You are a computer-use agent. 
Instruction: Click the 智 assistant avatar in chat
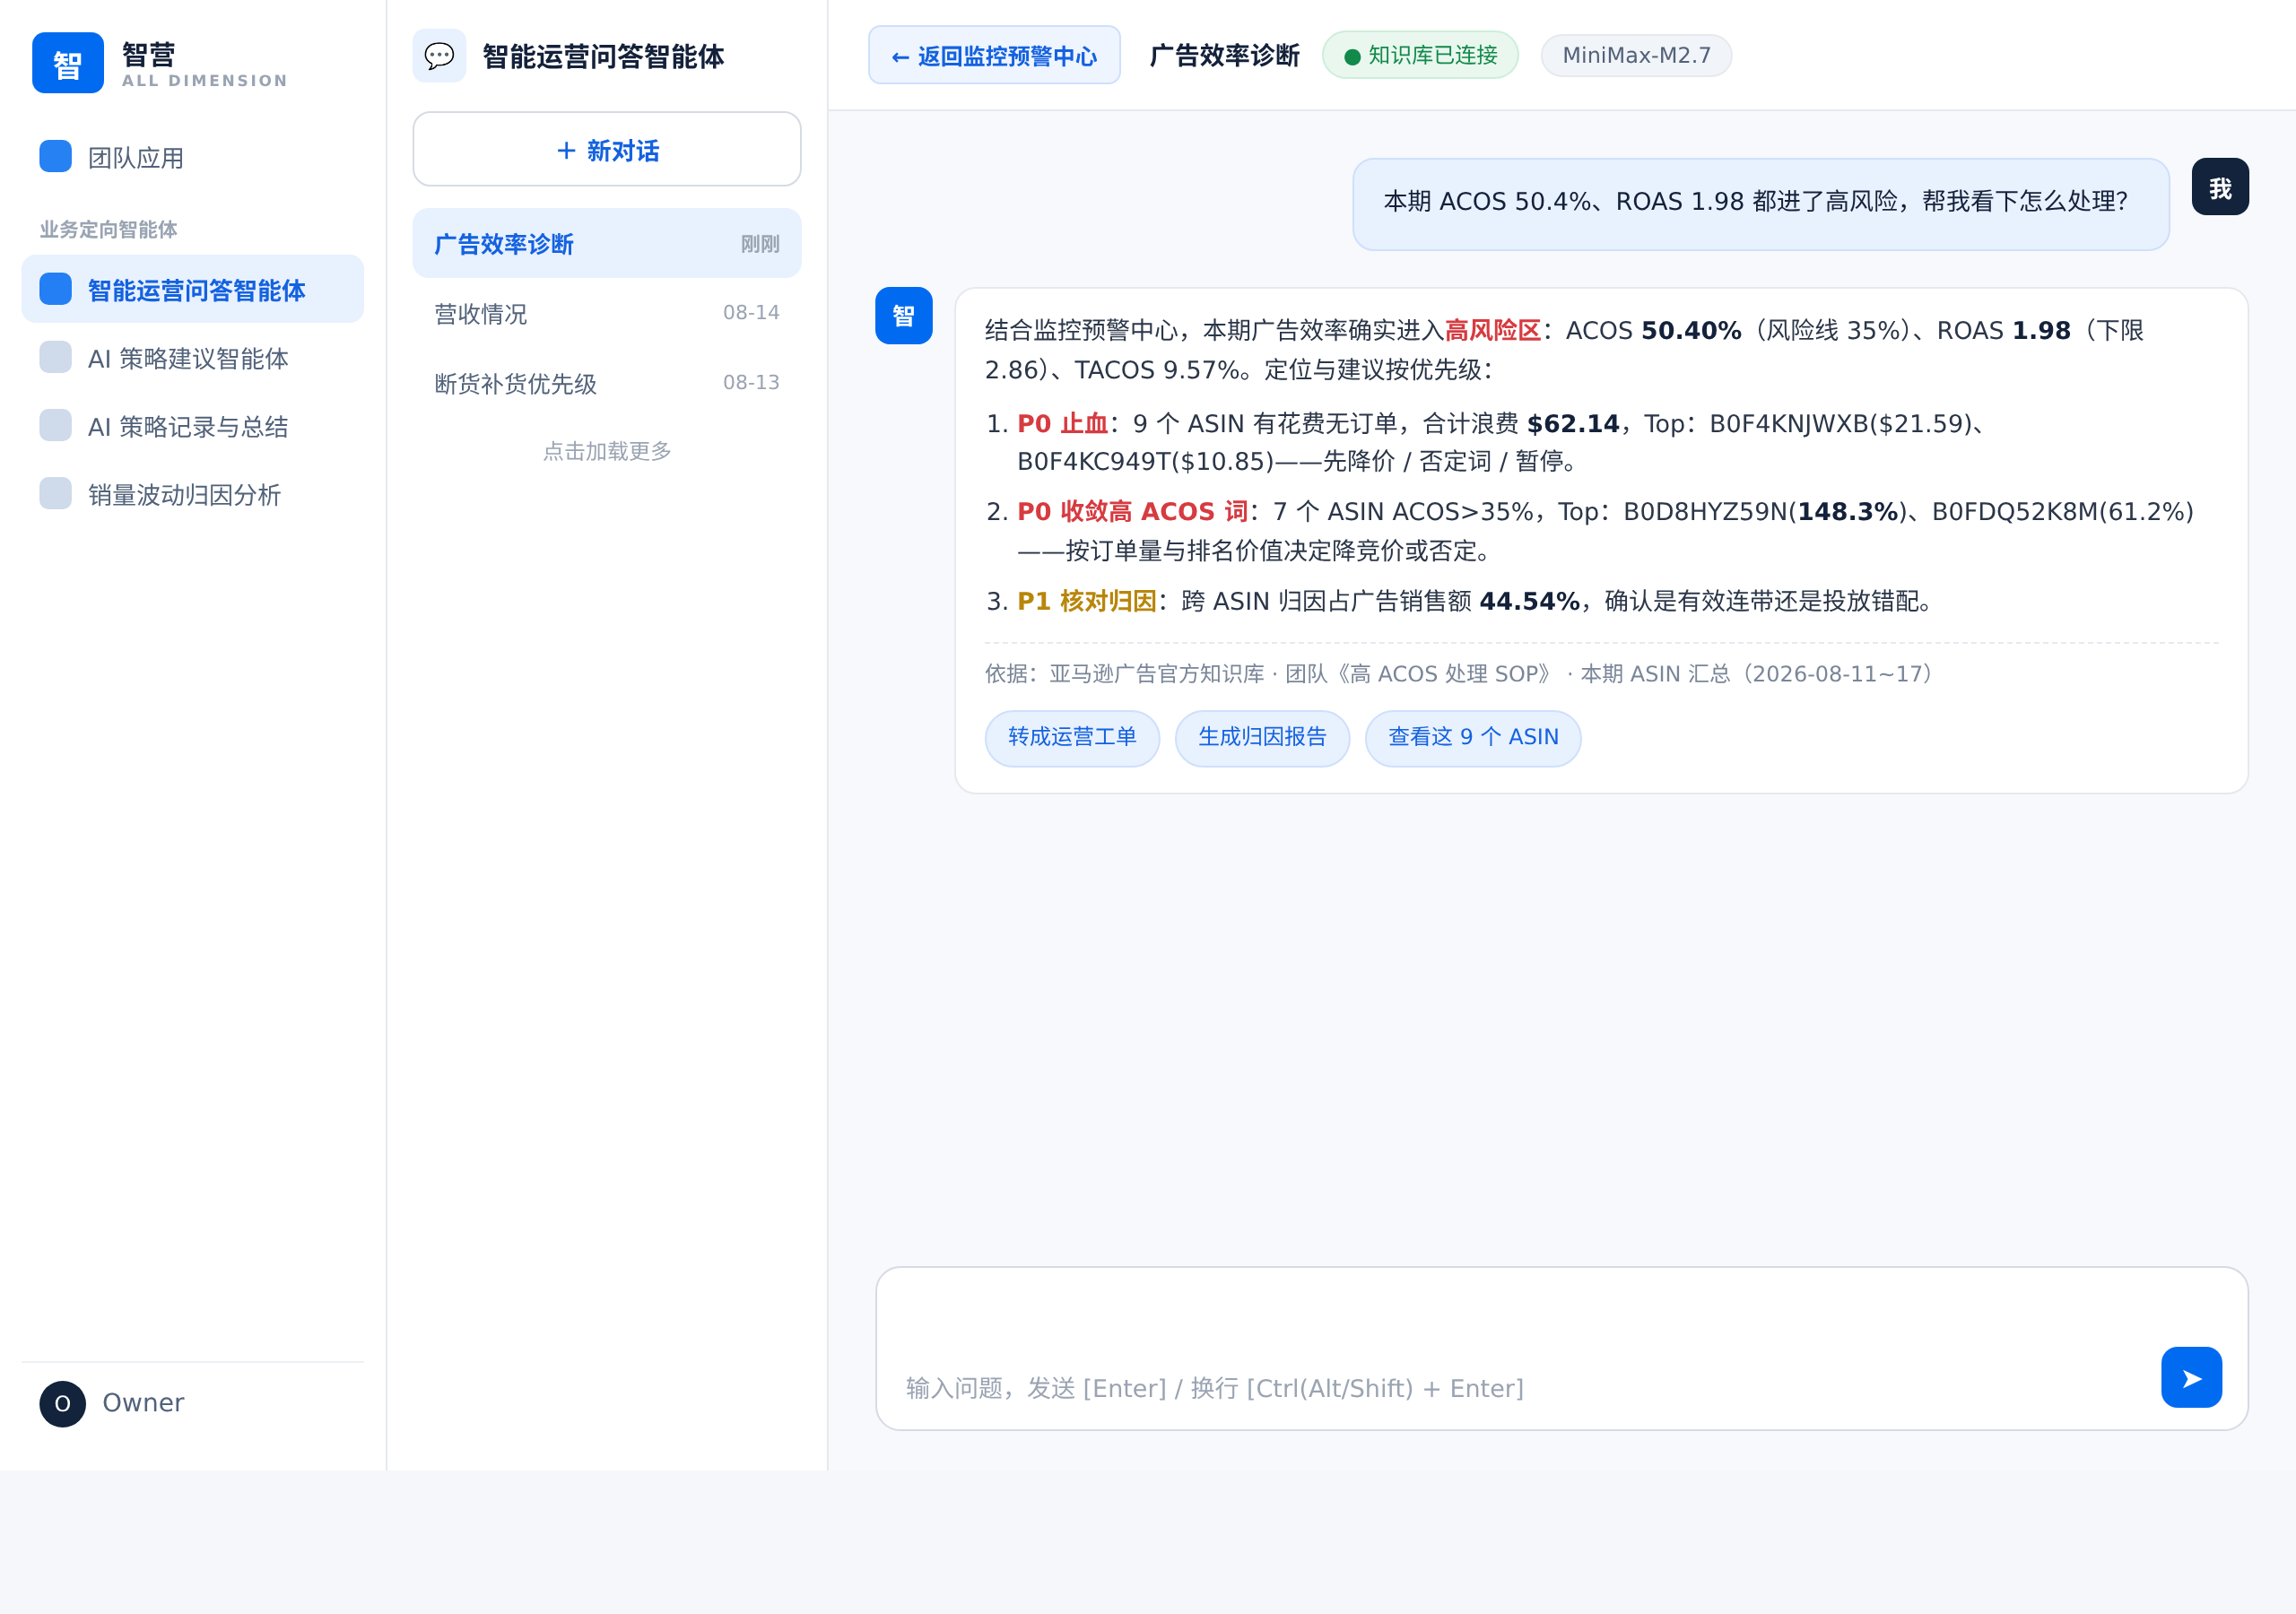(904, 316)
